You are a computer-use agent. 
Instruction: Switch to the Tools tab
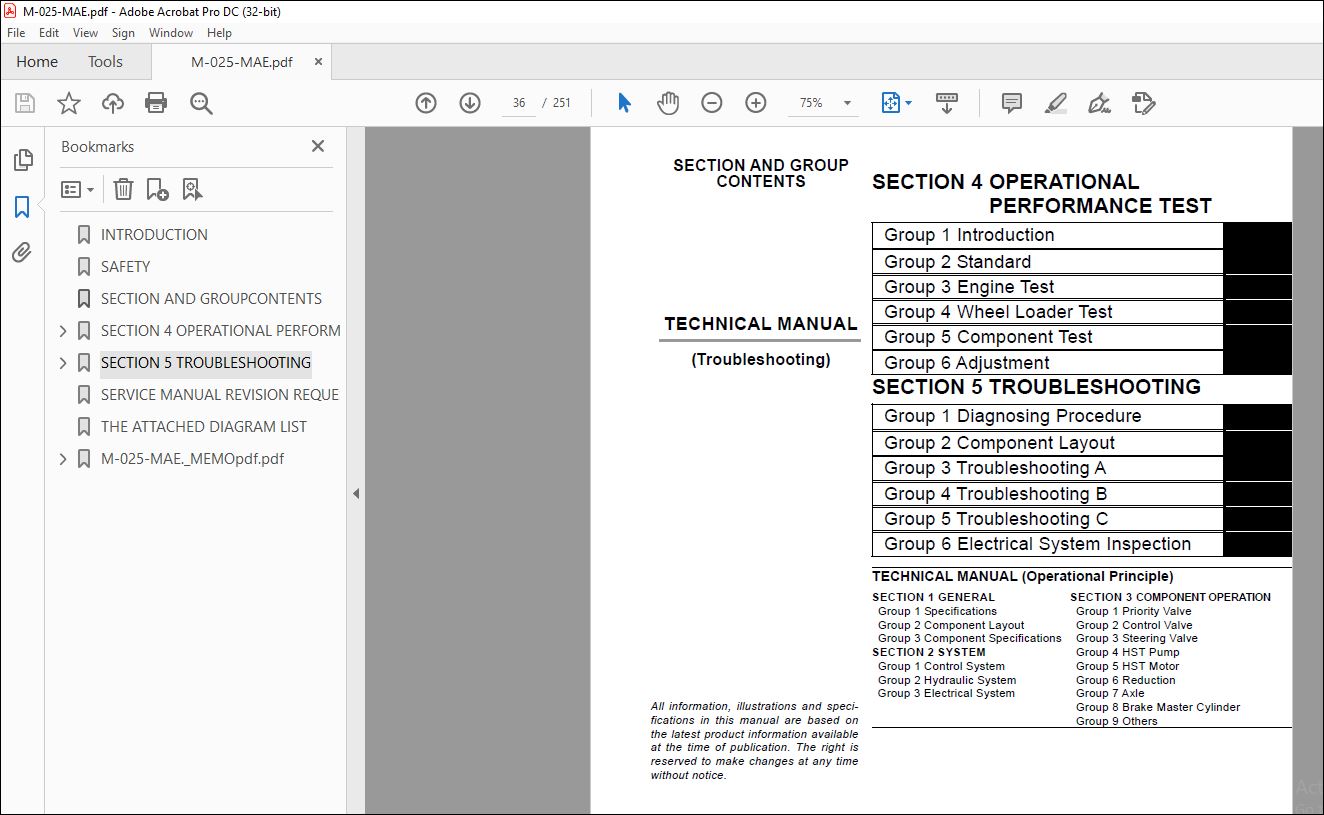coord(105,62)
